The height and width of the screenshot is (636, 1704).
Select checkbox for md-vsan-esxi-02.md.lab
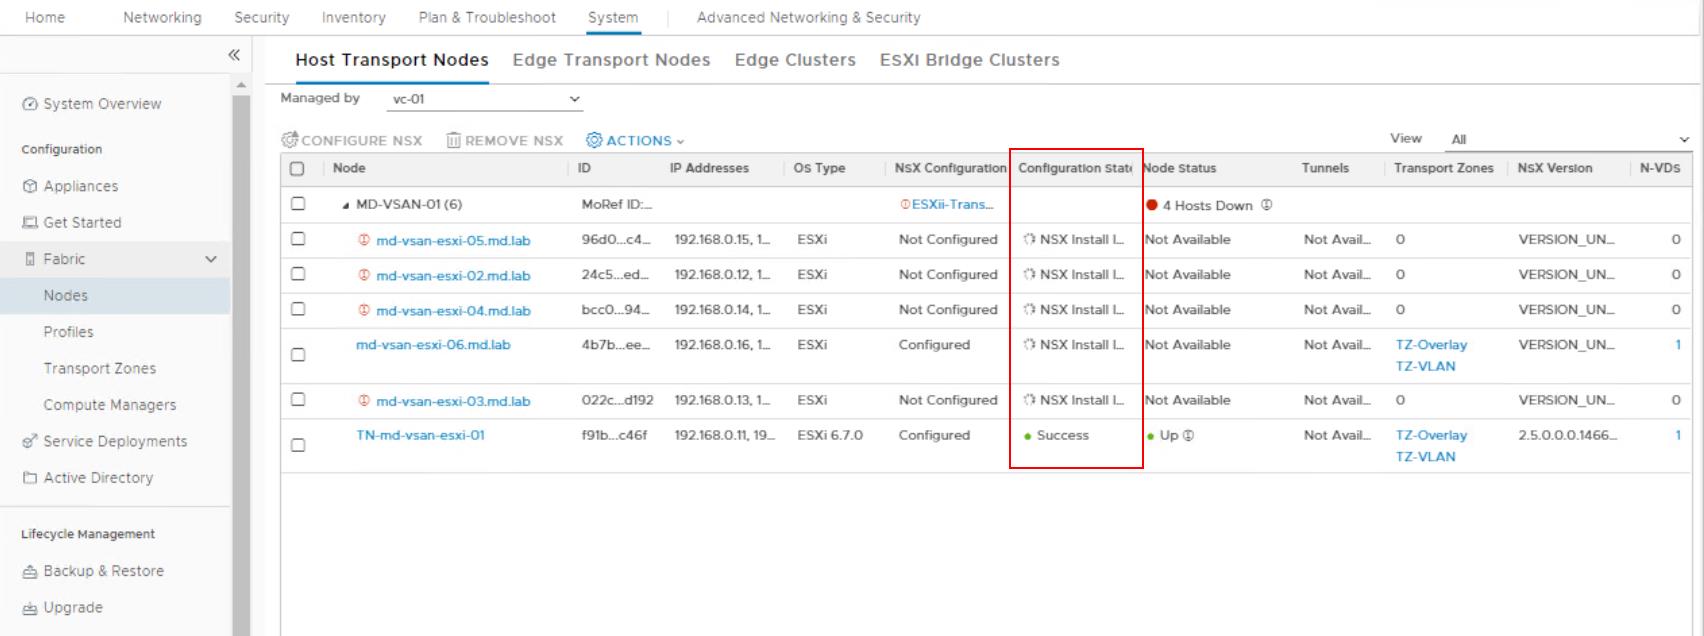point(298,274)
